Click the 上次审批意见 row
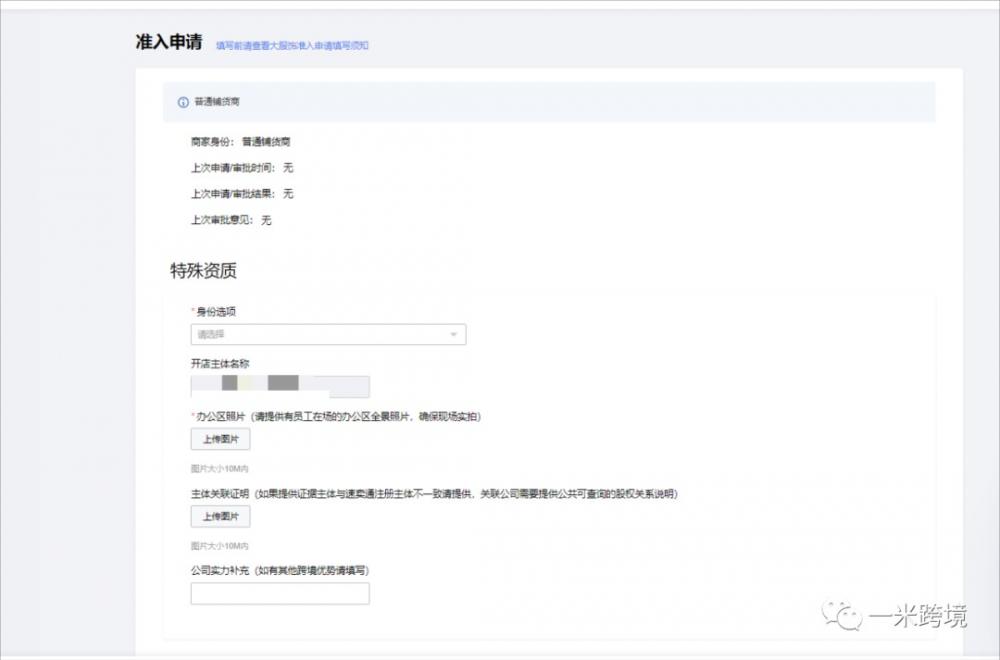This screenshot has height=660, width=1000. tap(231, 220)
